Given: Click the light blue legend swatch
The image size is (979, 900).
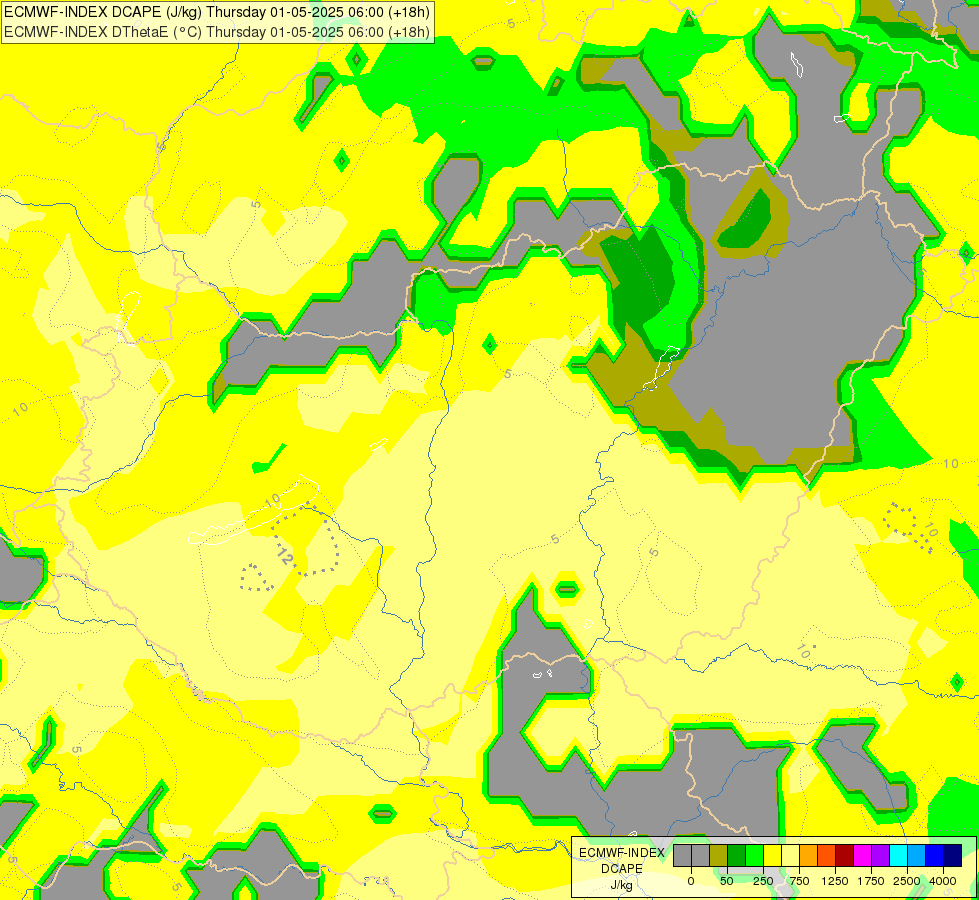Looking at the screenshot, I should click(917, 855).
